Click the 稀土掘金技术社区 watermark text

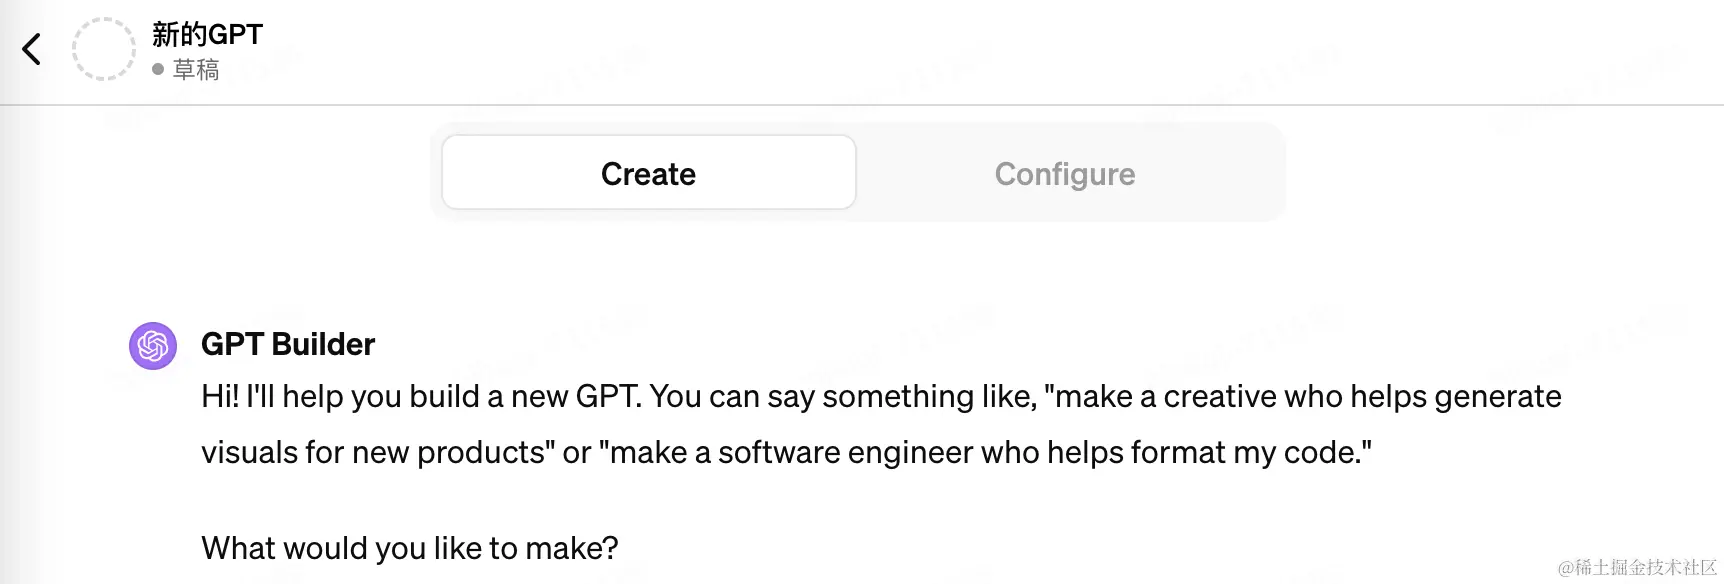pyautogui.click(x=1637, y=567)
